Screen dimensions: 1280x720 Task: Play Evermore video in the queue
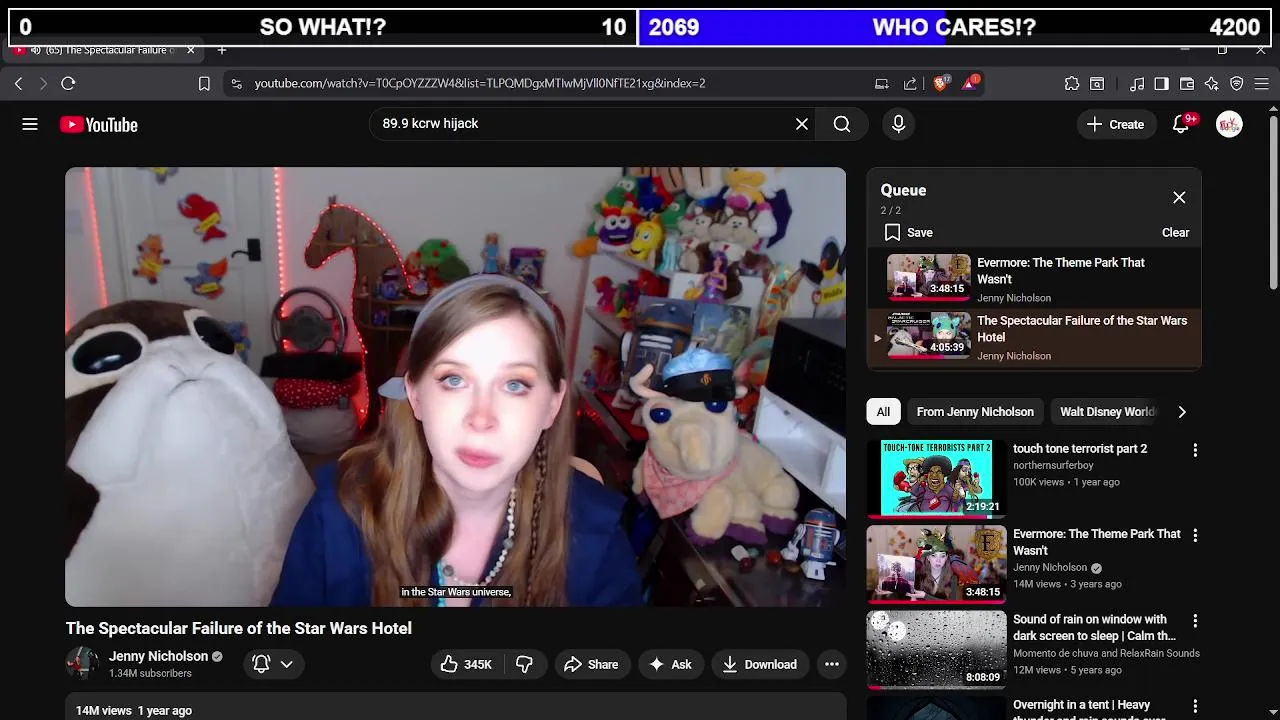(1034, 280)
